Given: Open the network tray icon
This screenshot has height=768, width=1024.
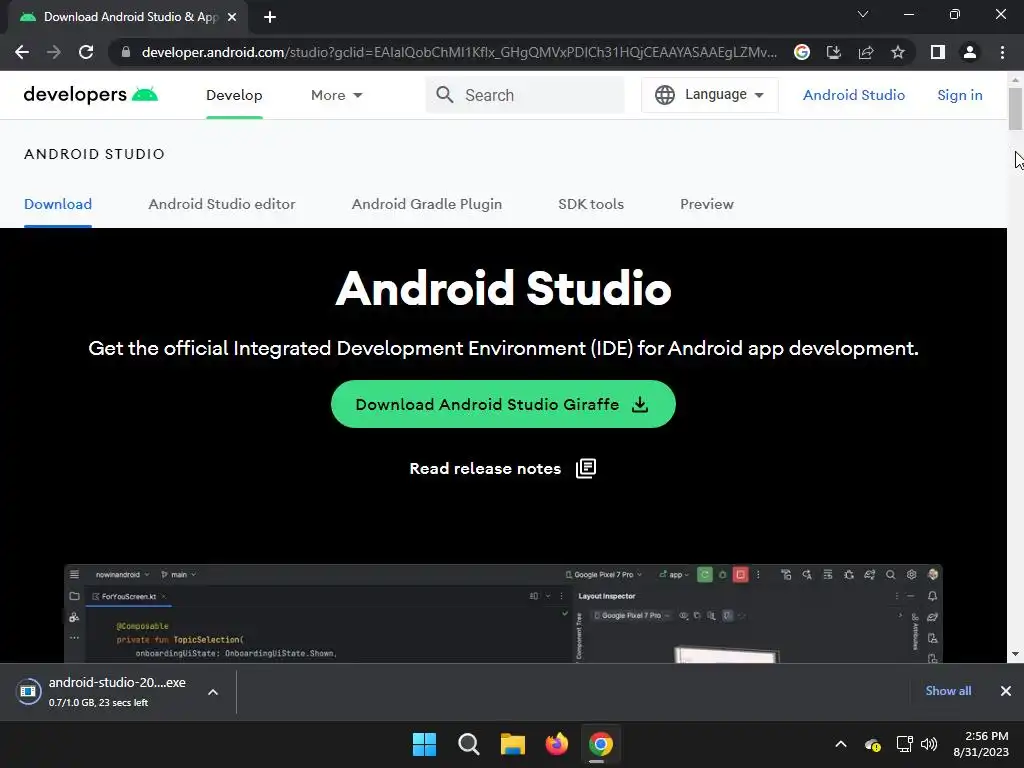Looking at the screenshot, I should (904, 744).
